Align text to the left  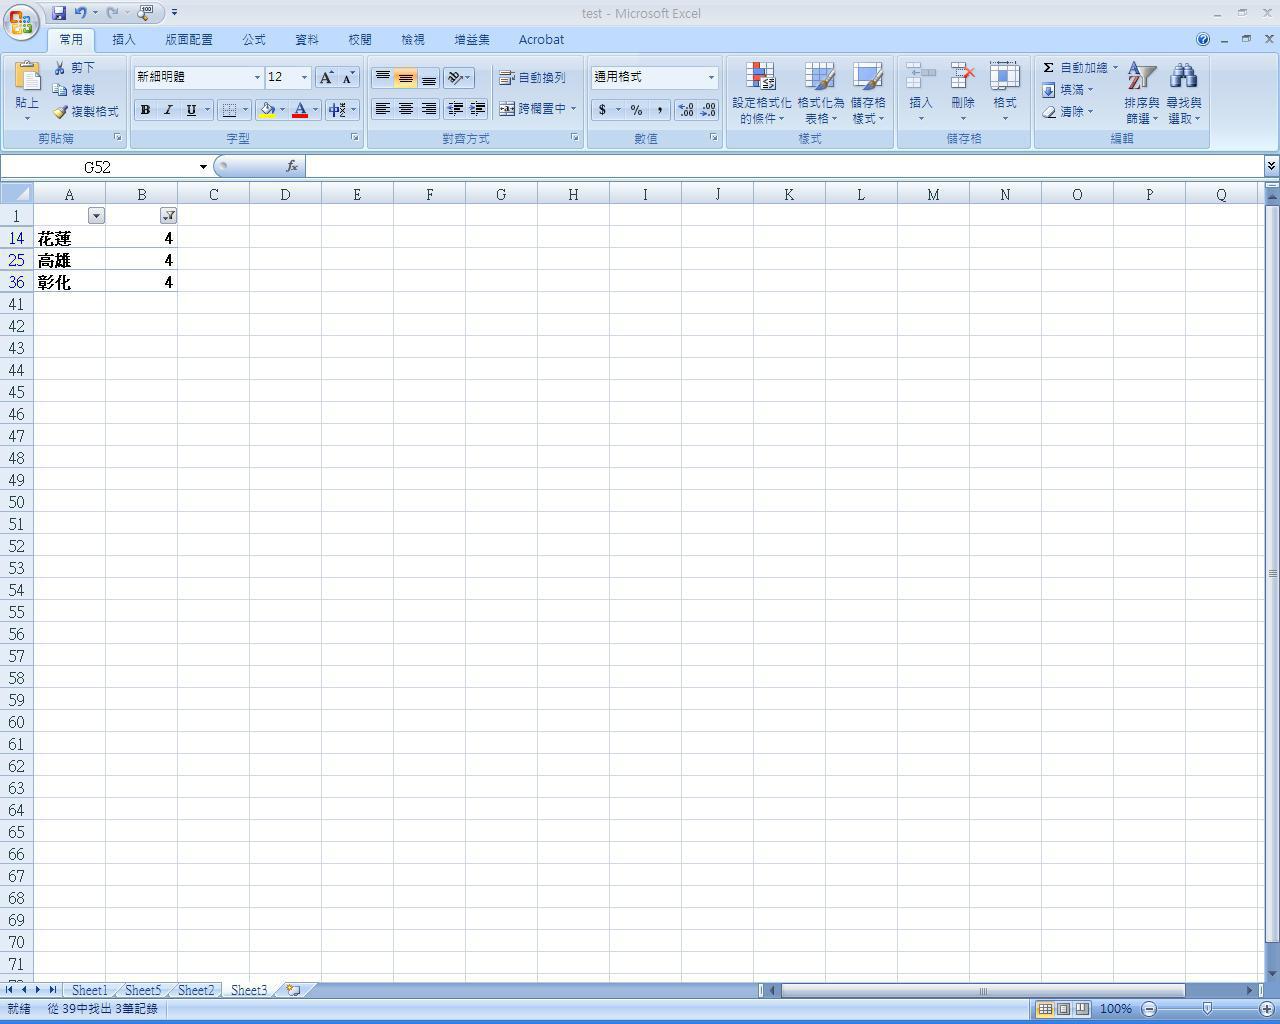tap(382, 109)
